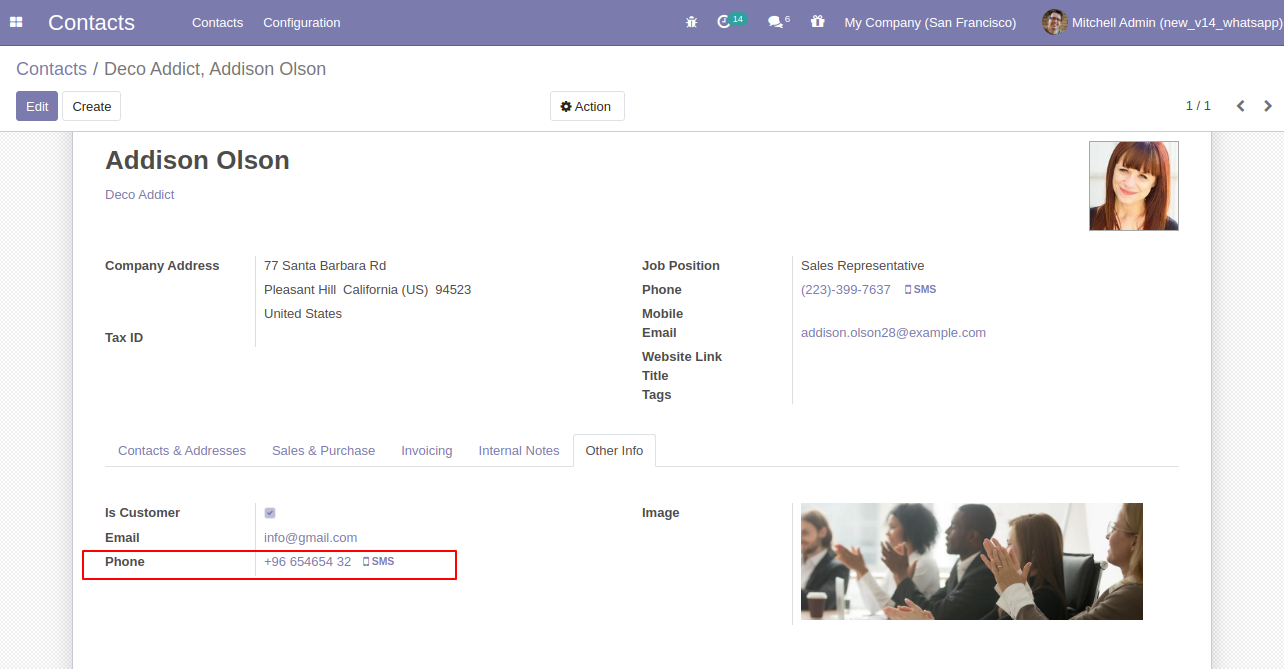Open Deco Addict company link
The height and width of the screenshot is (669, 1284).
140,195
